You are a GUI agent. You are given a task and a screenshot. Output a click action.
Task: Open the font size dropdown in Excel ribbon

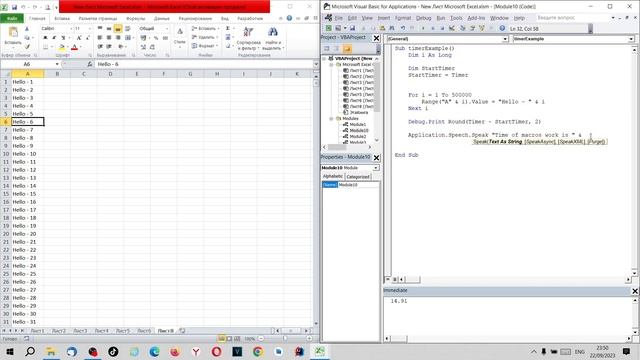pos(89,28)
